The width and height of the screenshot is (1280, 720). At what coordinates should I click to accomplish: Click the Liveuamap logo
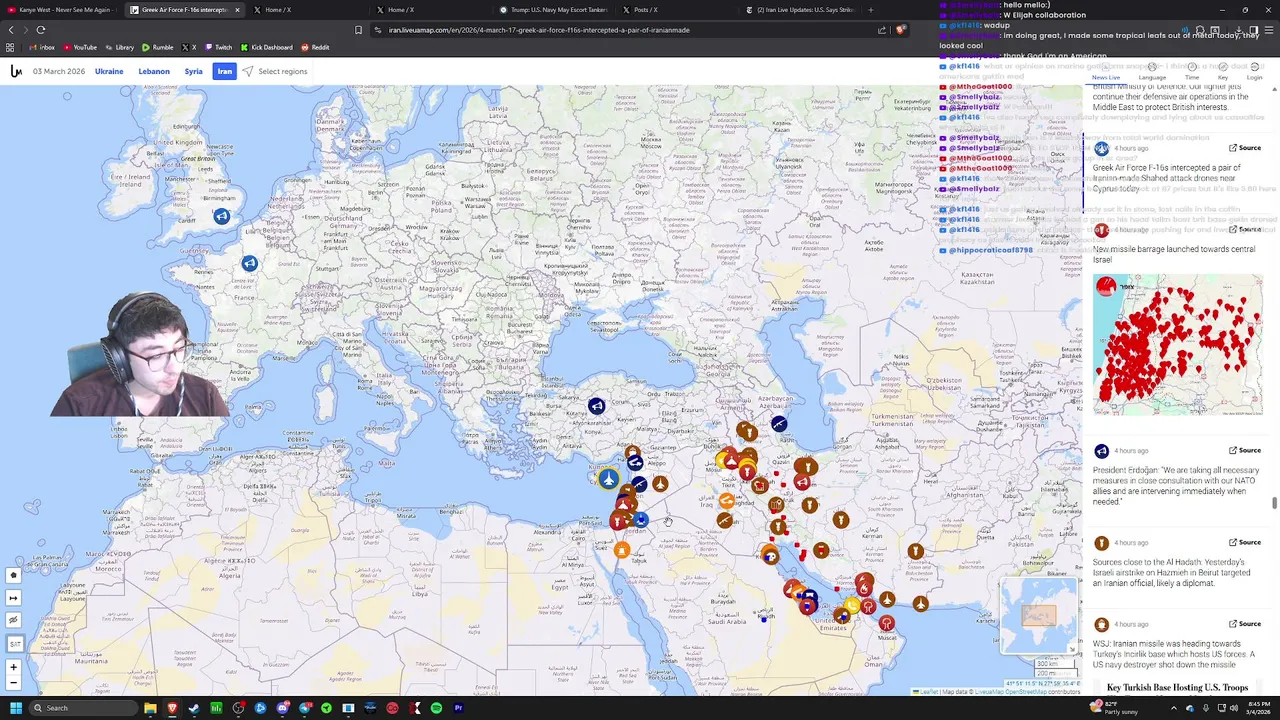coord(16,71)
